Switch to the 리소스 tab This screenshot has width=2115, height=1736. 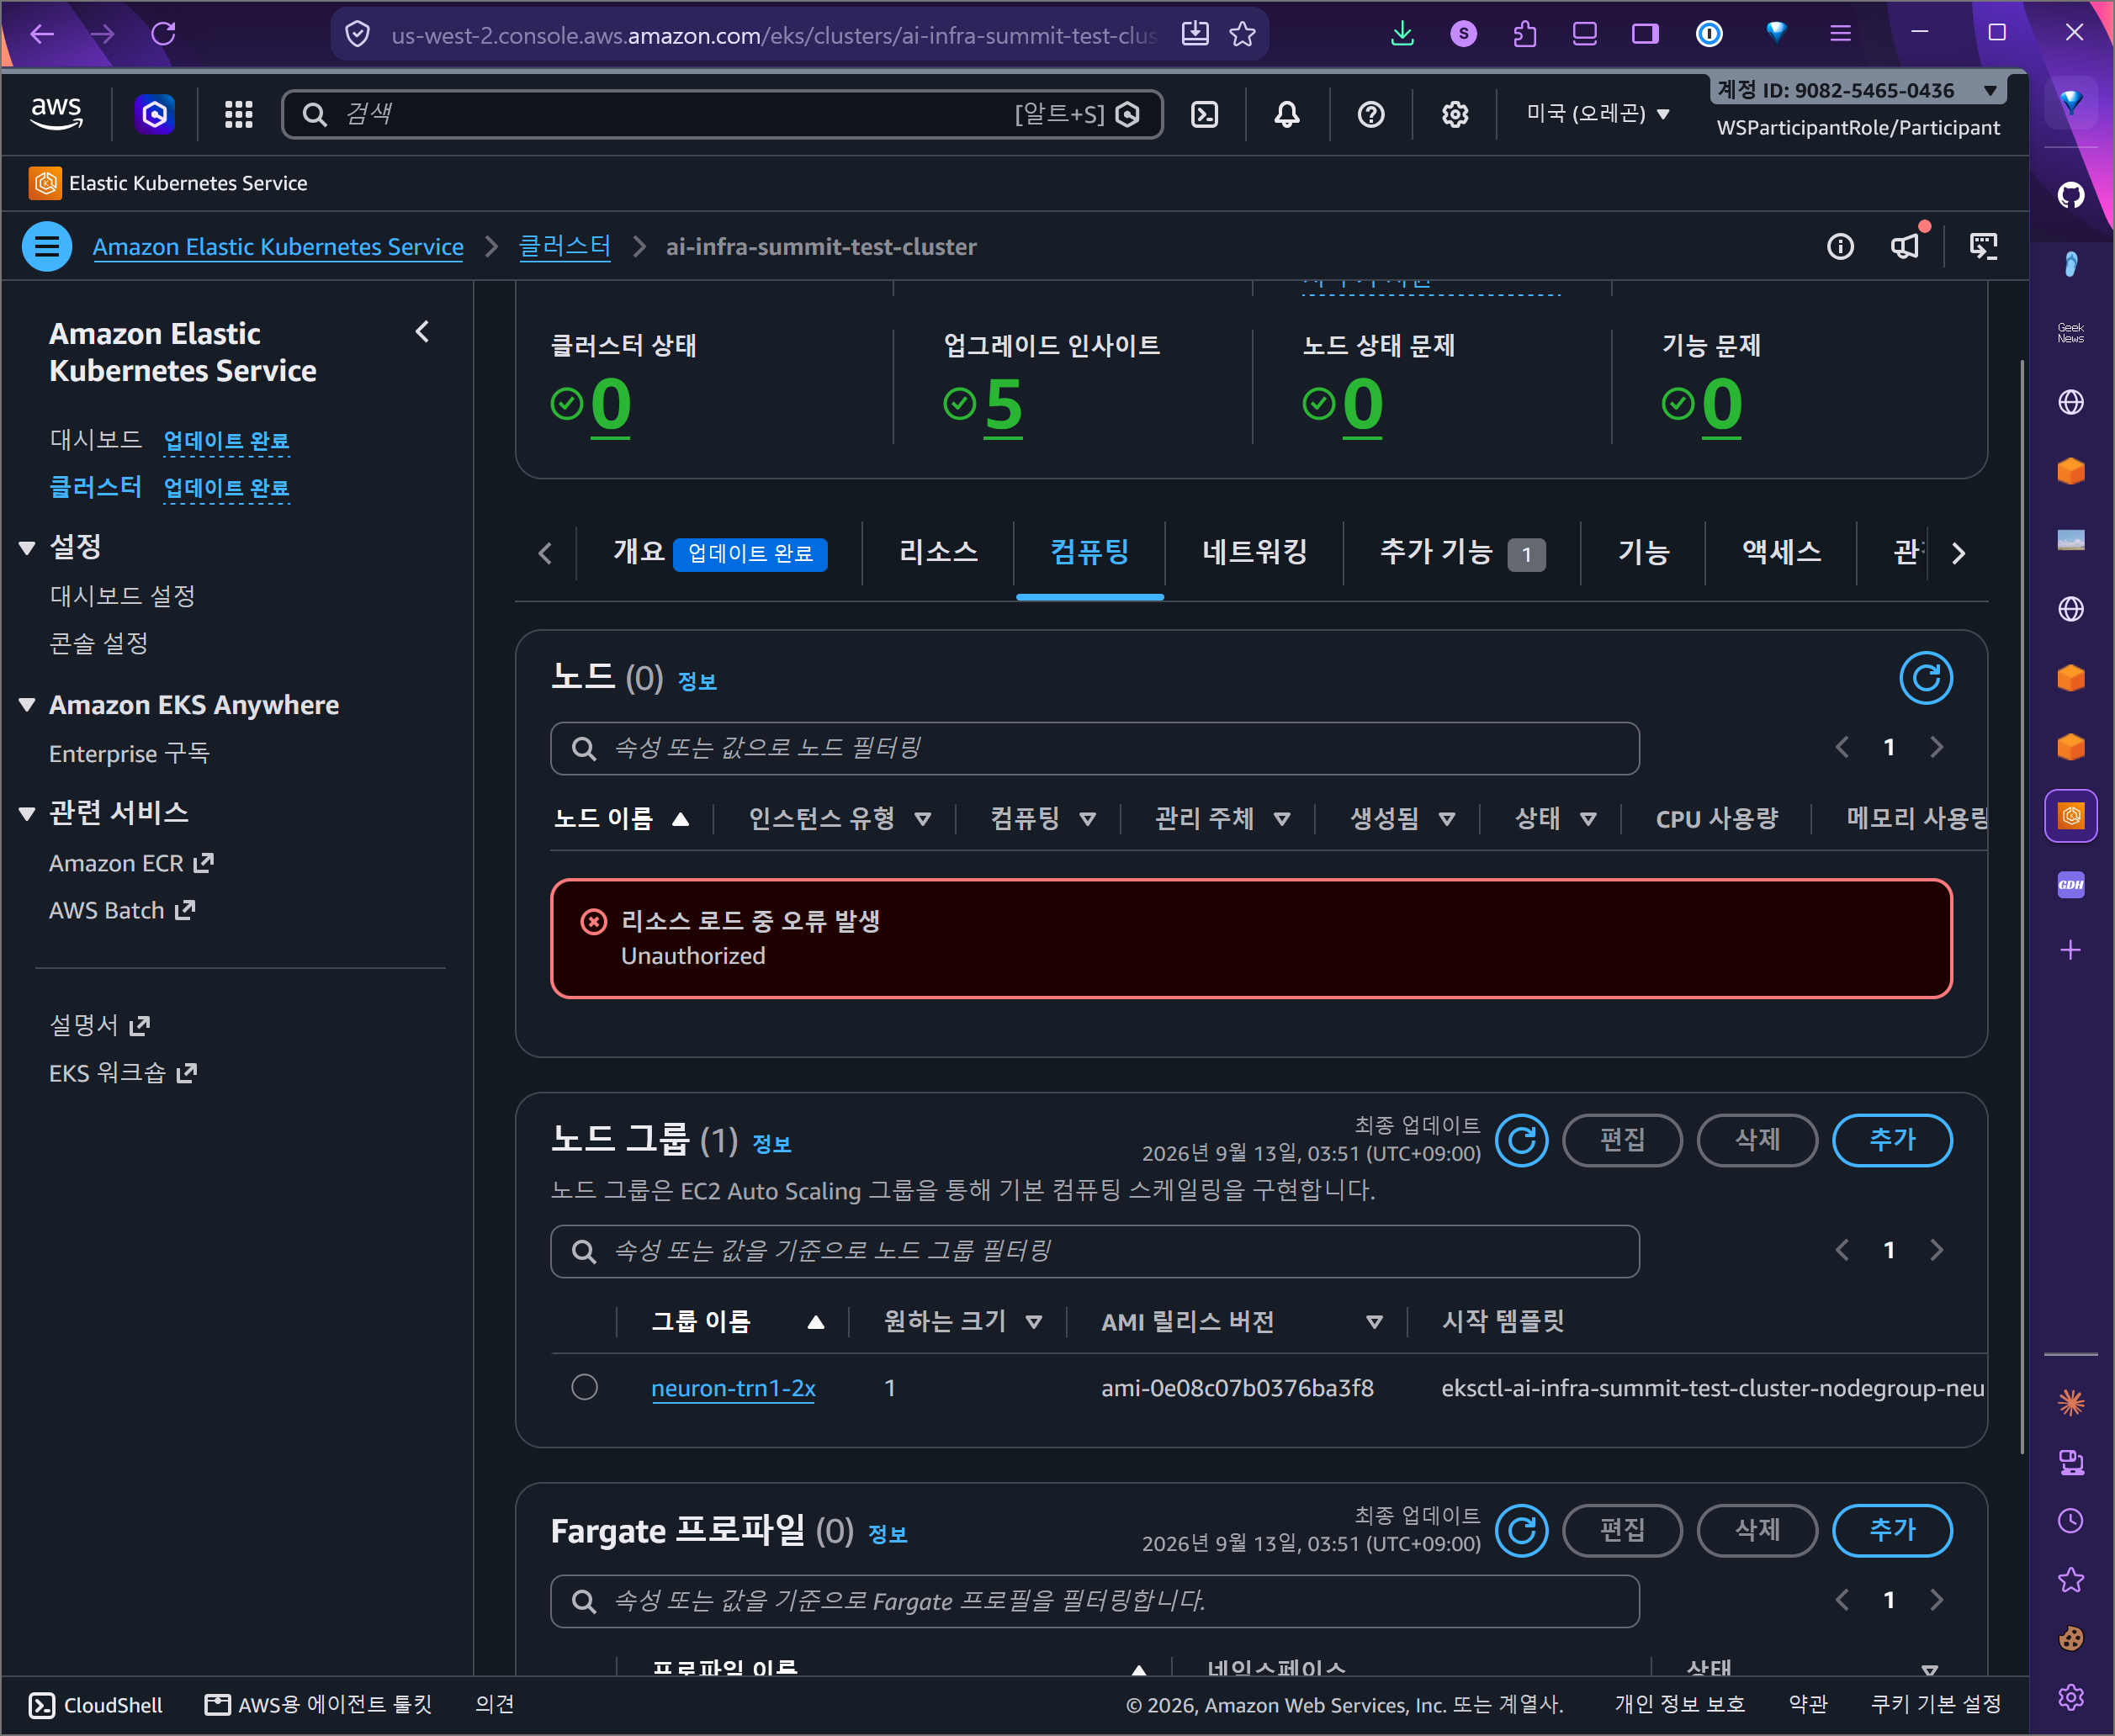tap(938, 552)
